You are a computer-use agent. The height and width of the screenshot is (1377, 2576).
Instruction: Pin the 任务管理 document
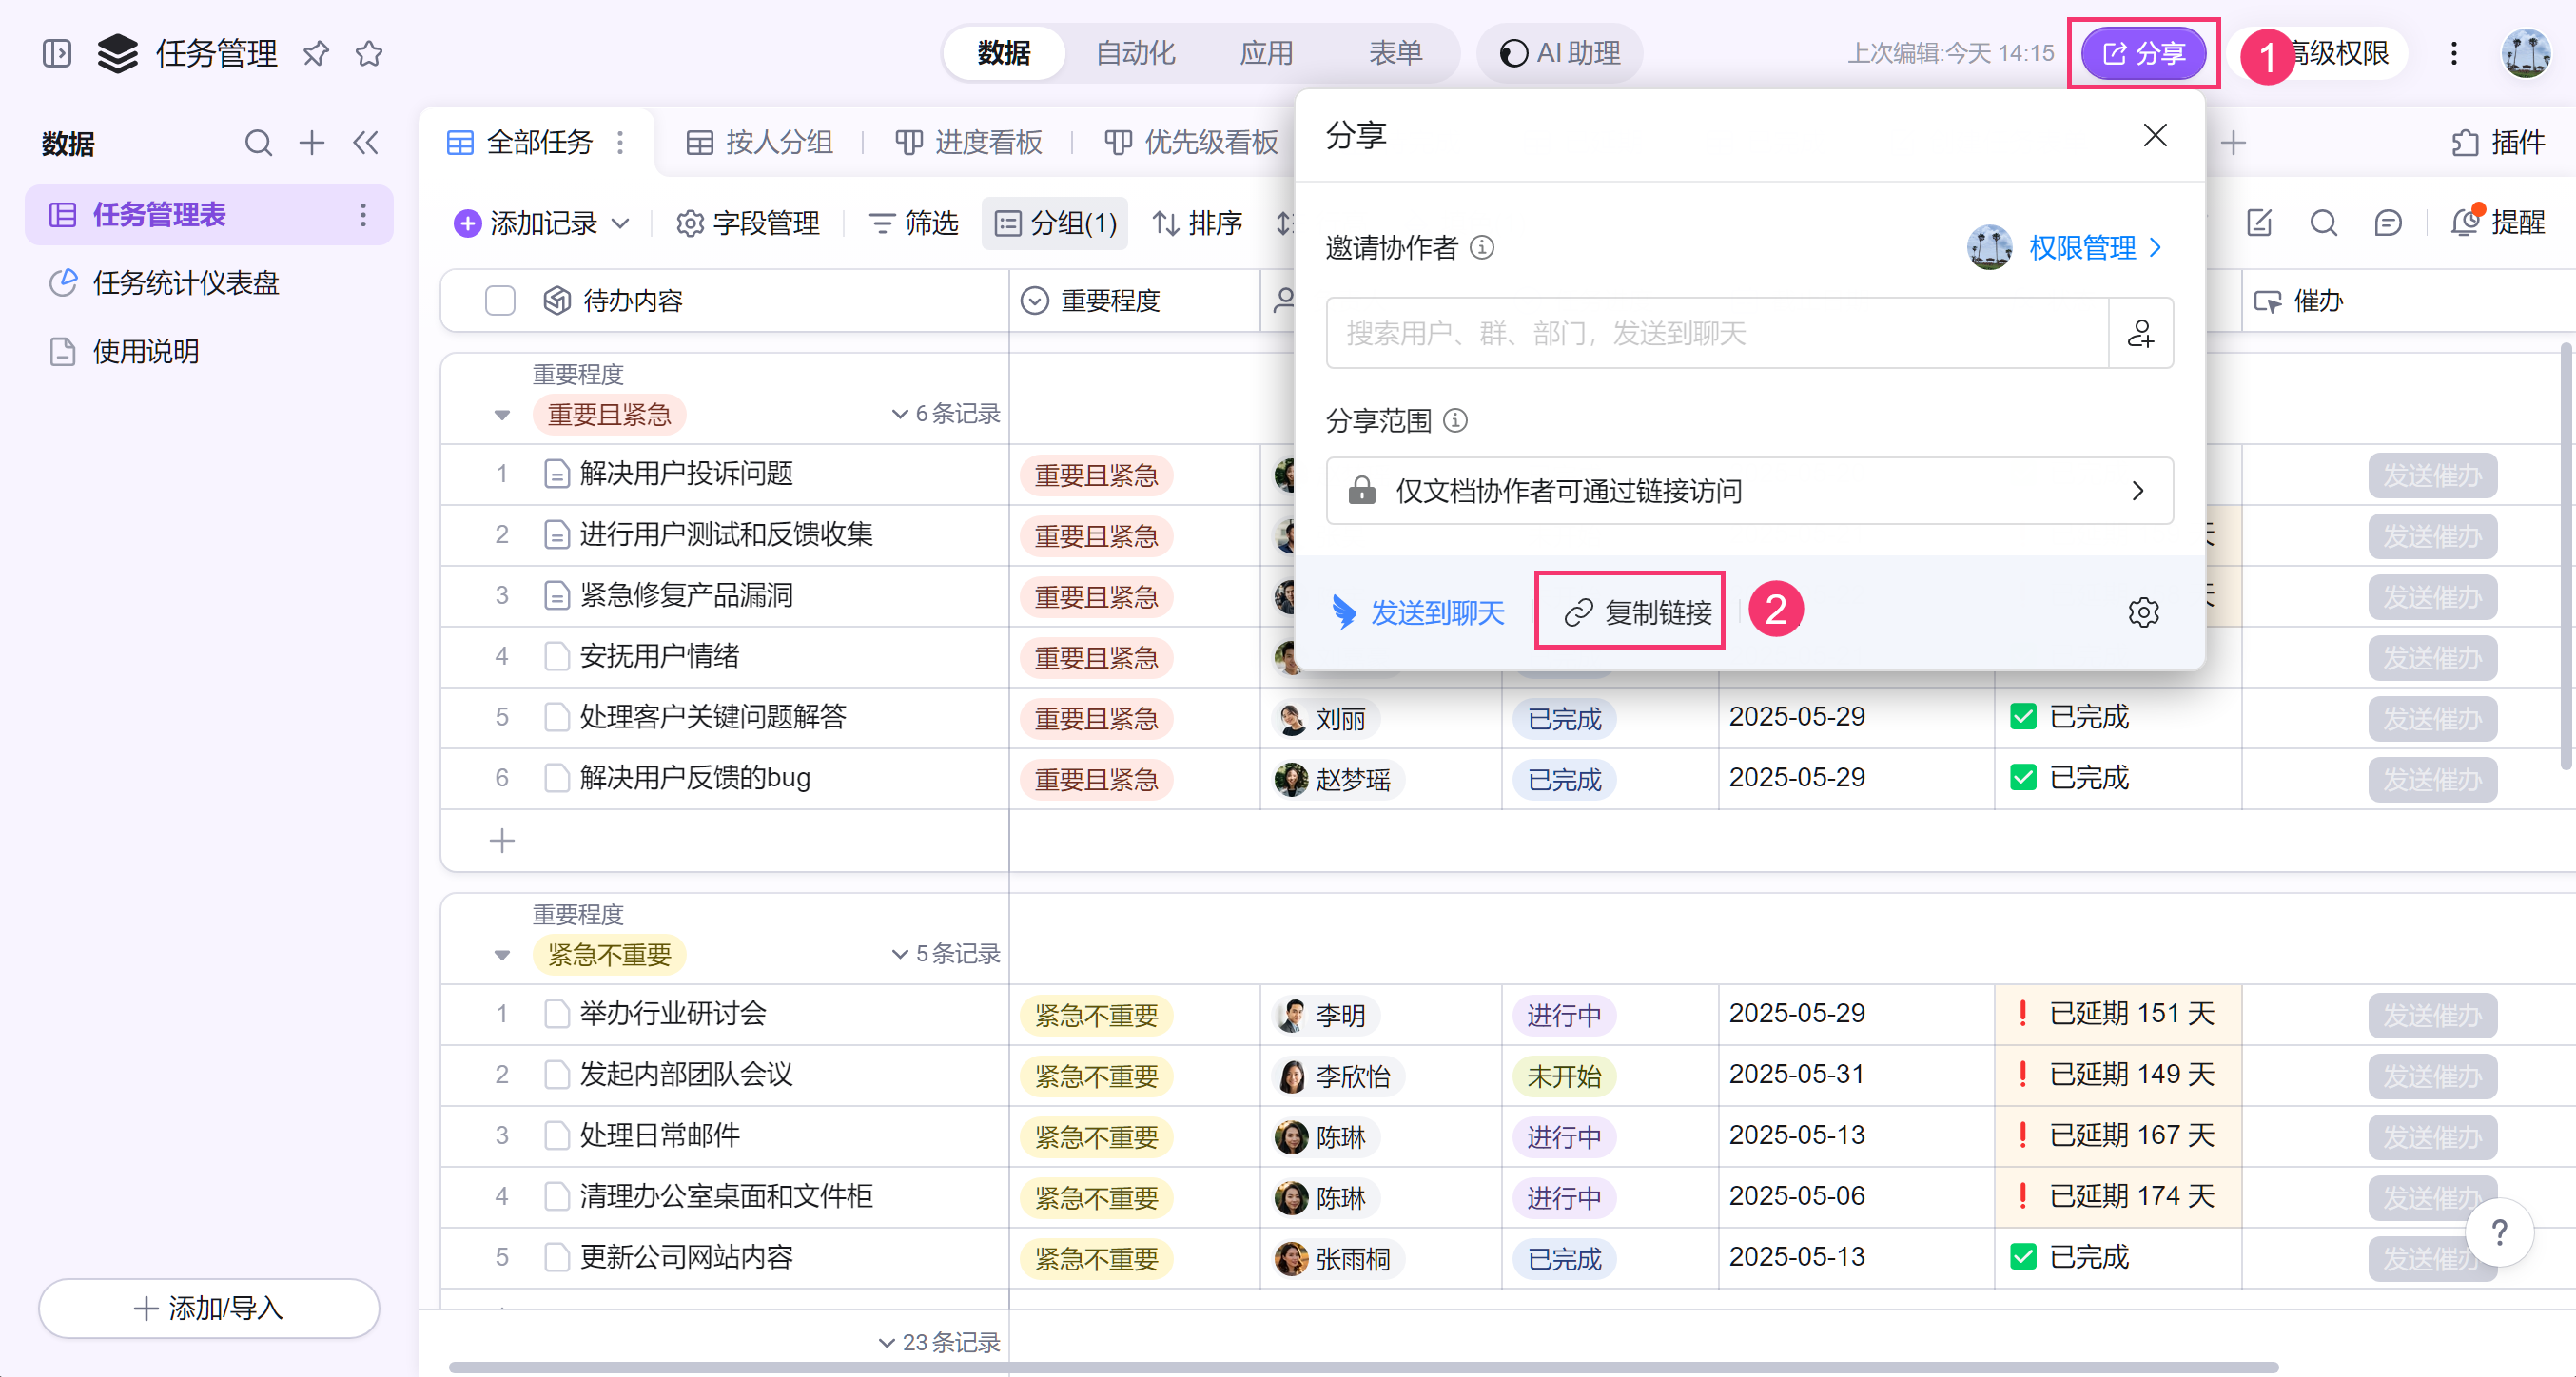coord(316,53)
